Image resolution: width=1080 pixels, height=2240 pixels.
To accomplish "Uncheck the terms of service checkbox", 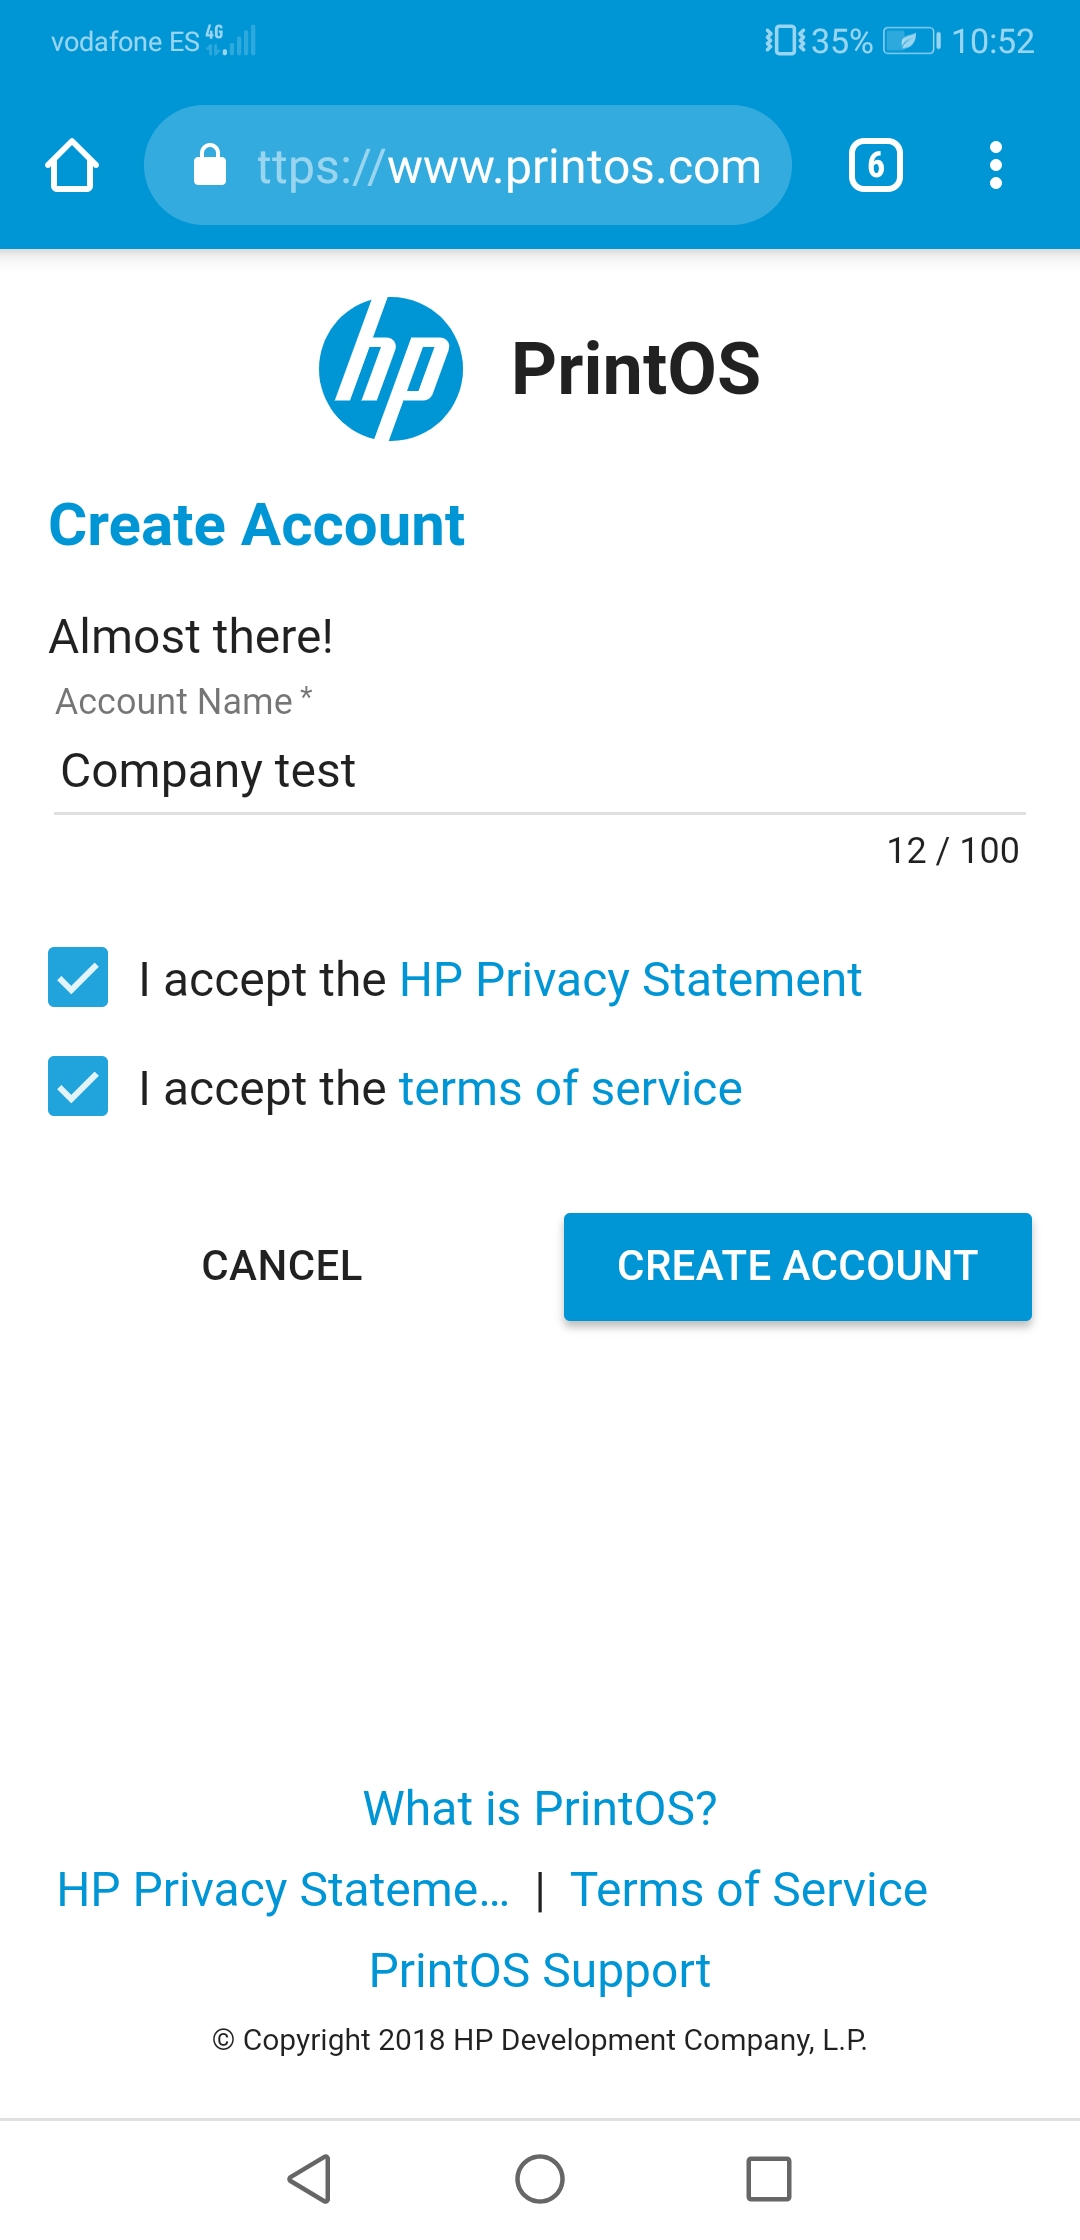I will [78, 1086].
